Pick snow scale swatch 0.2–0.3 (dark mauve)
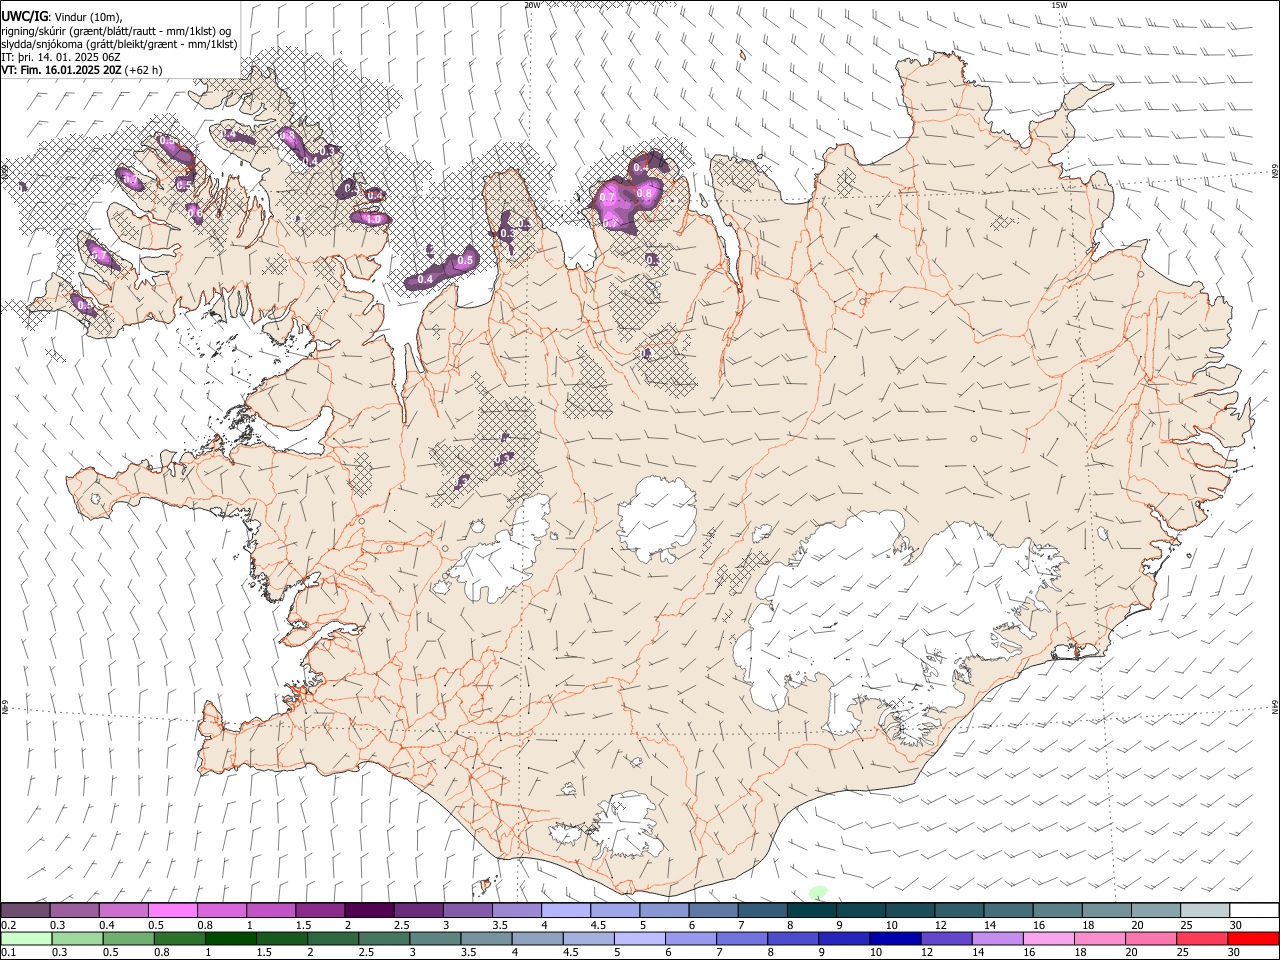This screenshot has width=1280, height=960. click(25, 911)
